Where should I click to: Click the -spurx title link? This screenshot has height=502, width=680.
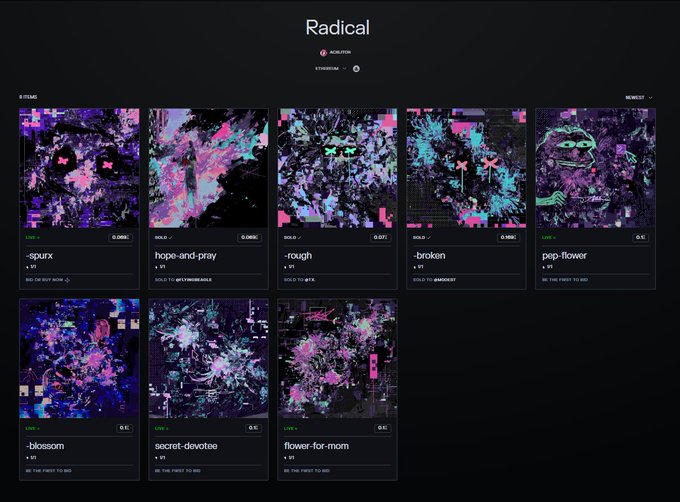pyautogui.click(x=39, y=255)
